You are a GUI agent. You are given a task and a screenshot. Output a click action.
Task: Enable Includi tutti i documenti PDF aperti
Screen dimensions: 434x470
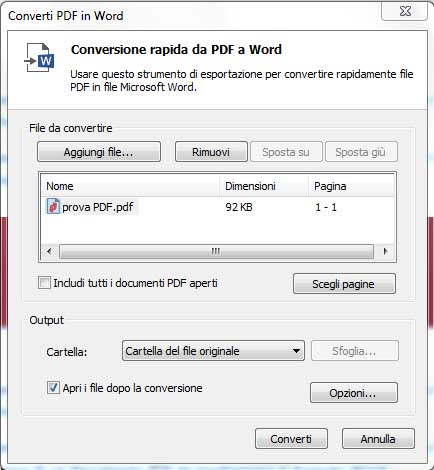tap(45, 283)
